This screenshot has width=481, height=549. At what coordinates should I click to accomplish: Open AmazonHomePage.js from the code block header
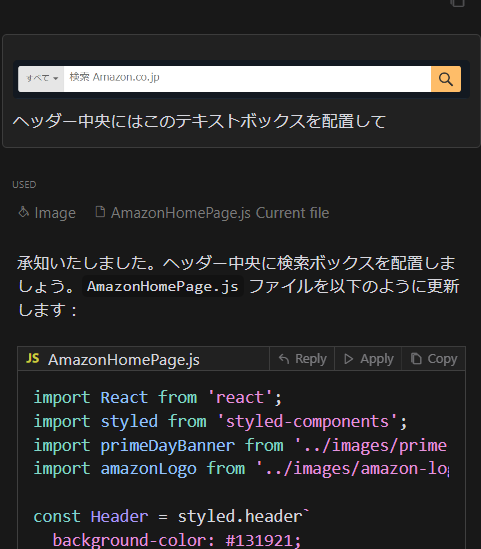124,360
